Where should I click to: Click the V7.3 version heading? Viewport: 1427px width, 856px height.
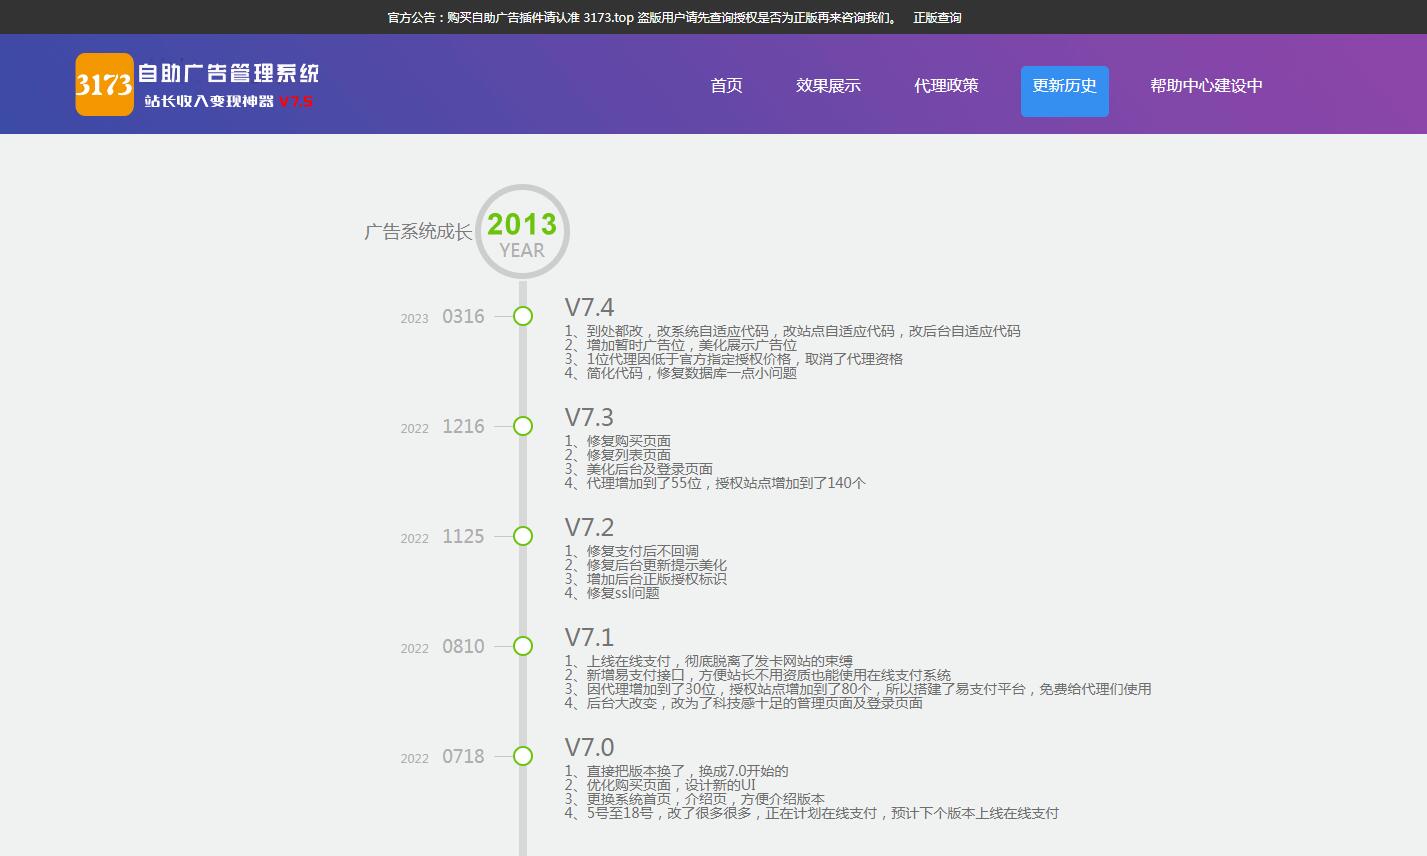coord(589,417)
